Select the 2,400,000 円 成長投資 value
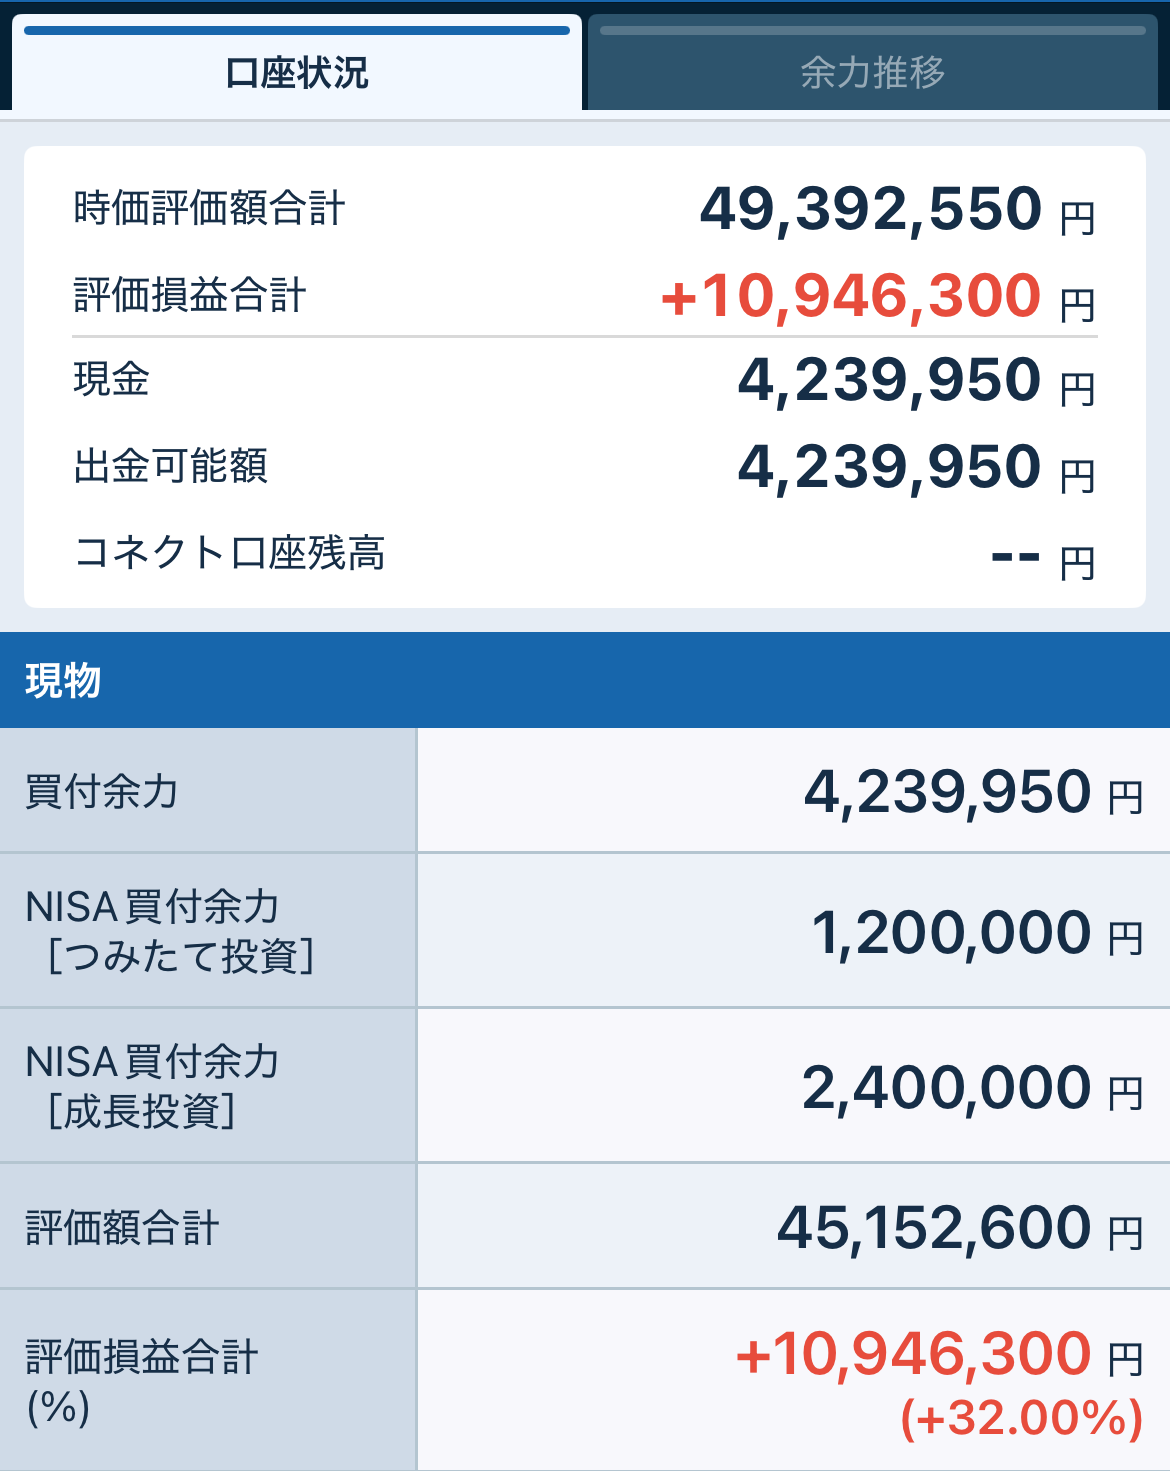 pyautogui.click(x=945, y=1088)
